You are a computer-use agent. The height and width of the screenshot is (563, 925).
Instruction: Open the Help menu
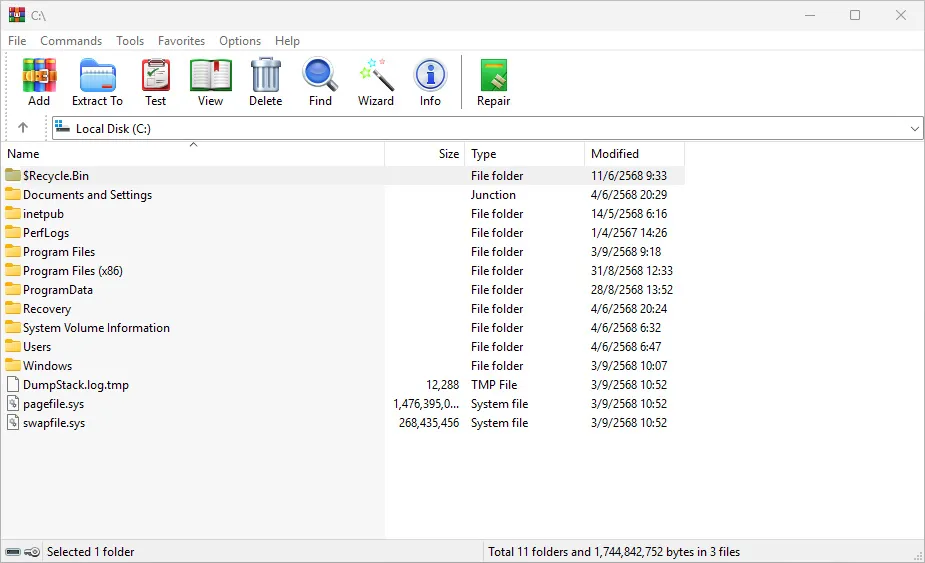287,41
